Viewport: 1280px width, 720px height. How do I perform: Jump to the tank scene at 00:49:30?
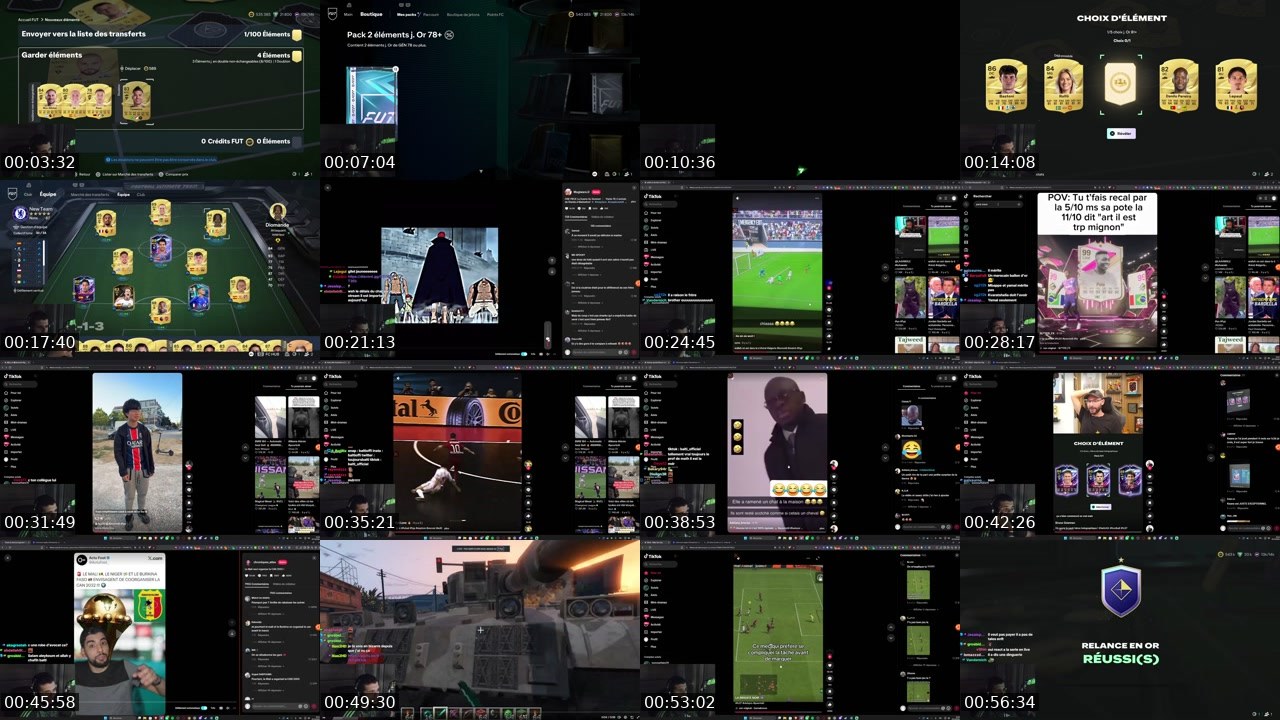tap(480, 630)
